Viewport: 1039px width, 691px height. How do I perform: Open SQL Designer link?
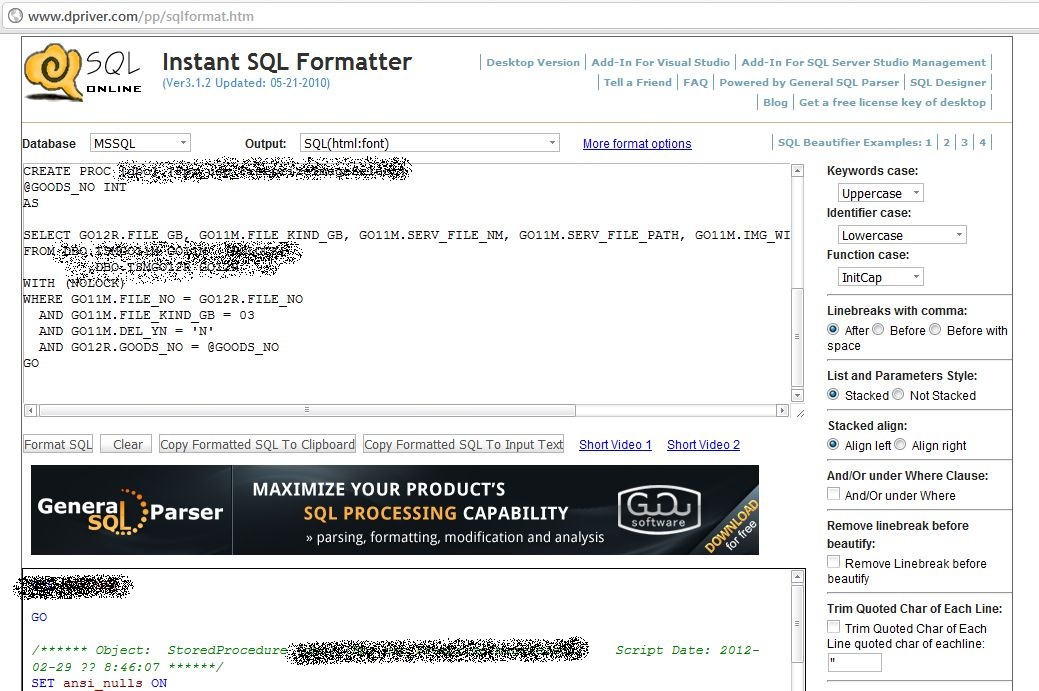coord(948,82)
